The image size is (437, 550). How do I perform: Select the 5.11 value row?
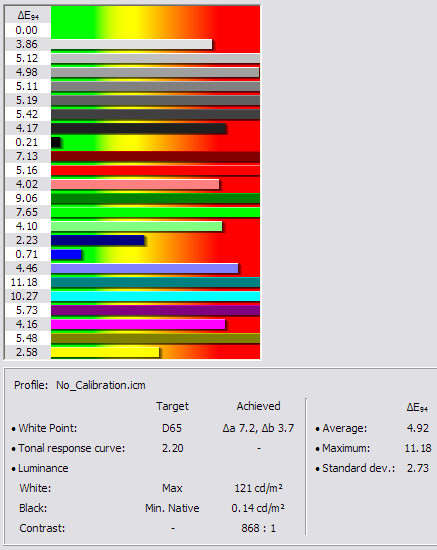(27, 86)
